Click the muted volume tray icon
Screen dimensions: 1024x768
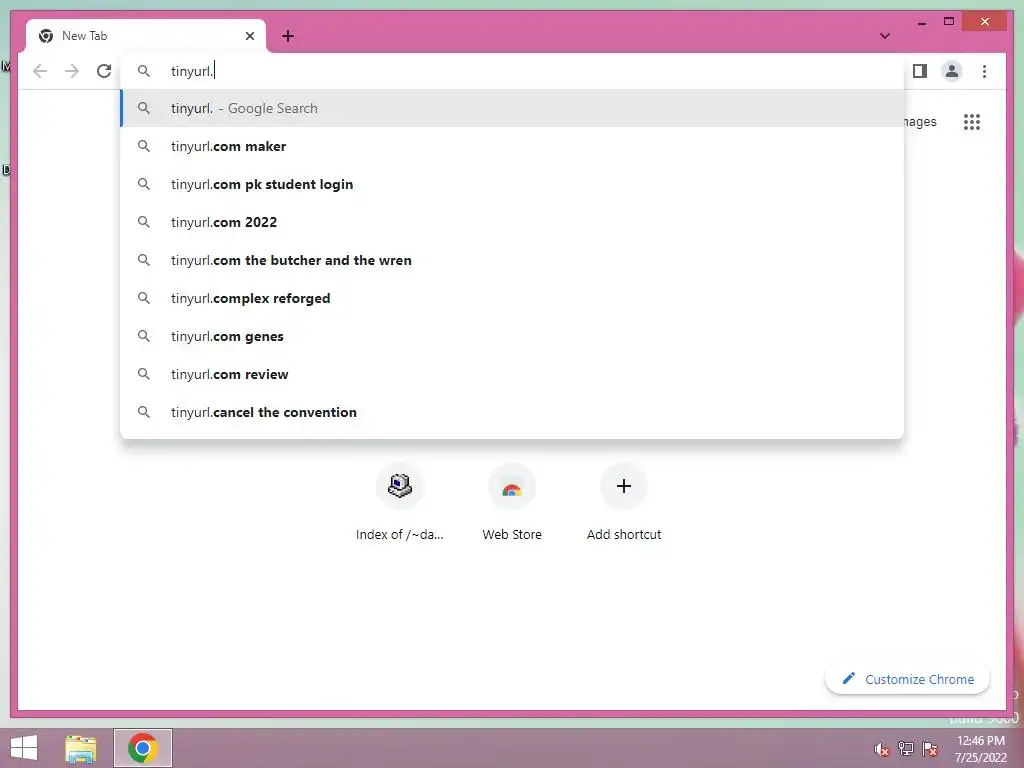click(x=882, y=749)
